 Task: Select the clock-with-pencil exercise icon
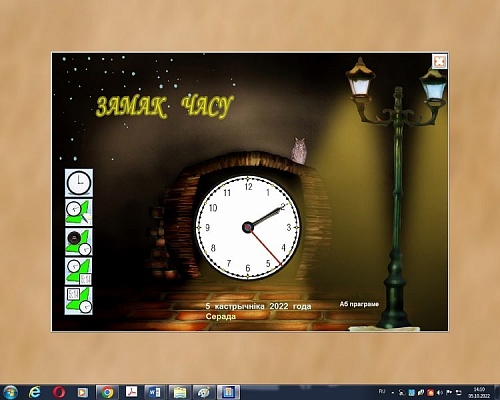click(79, 212)
